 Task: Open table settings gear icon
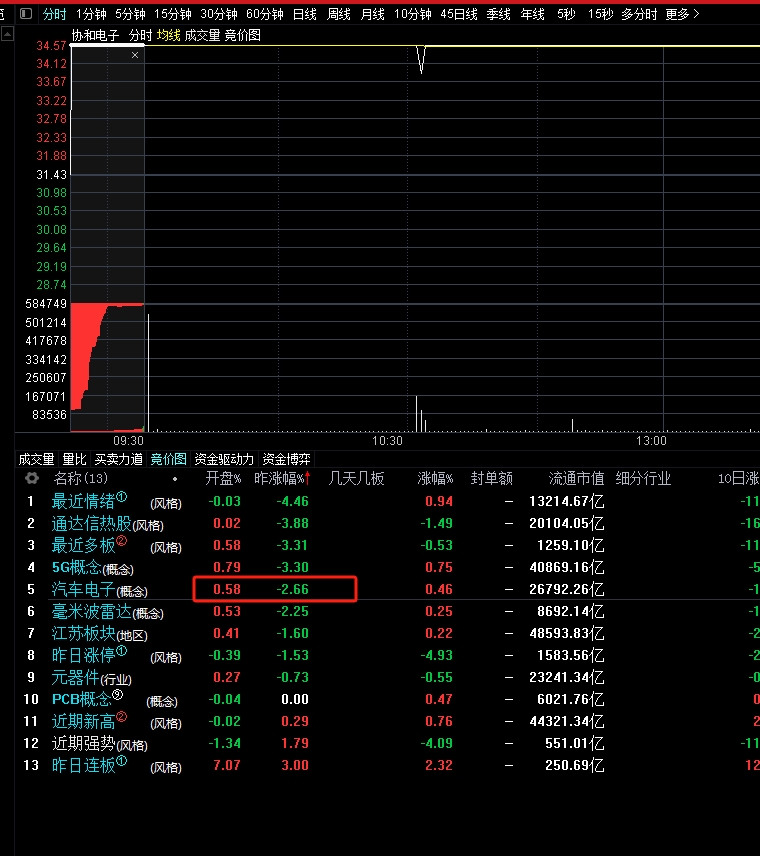click(x=32, y=479)
